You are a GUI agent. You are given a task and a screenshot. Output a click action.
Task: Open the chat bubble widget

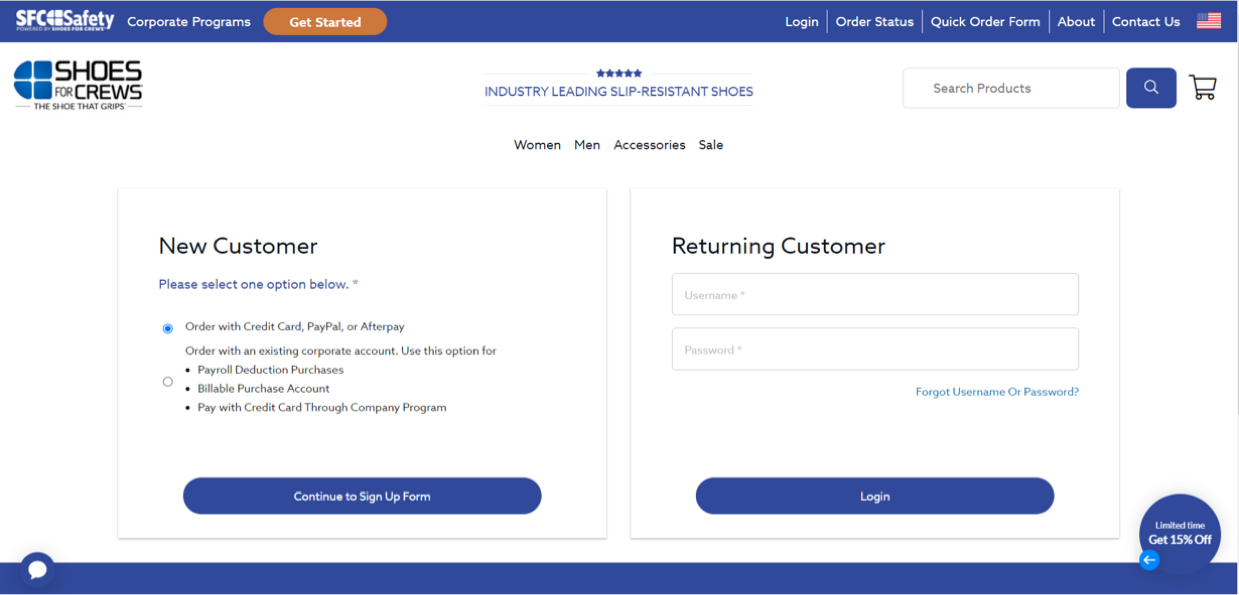click(37, 570)
